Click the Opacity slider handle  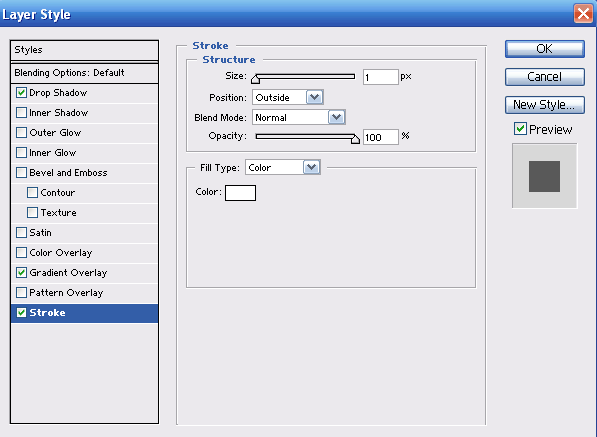pyautogui.click(x=355, y=139)
